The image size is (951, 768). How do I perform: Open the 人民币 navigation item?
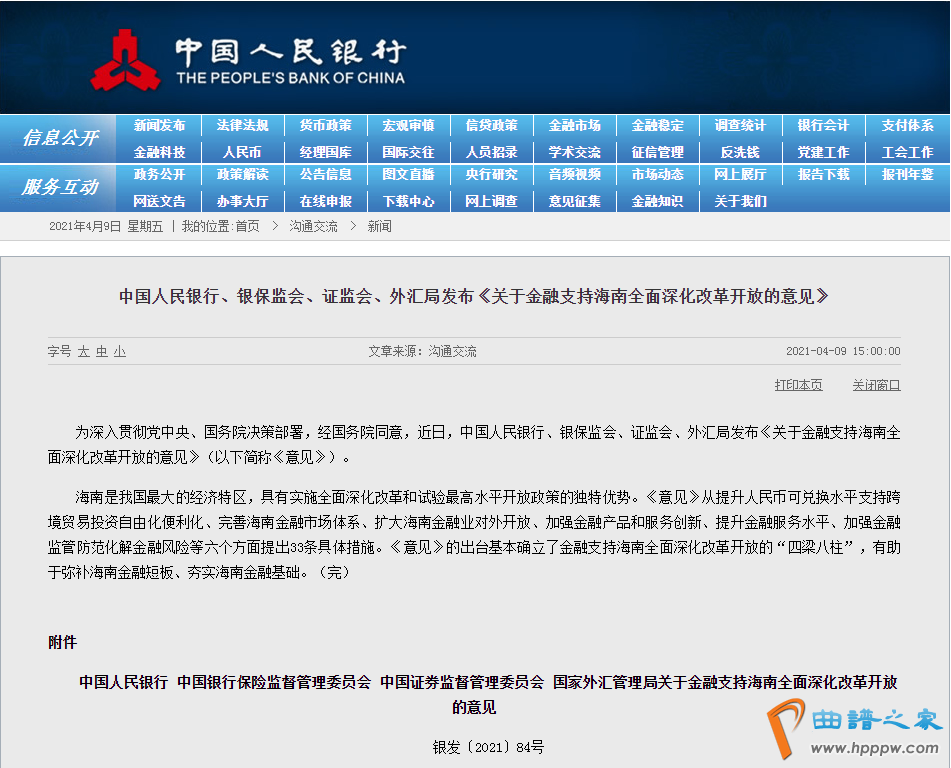[x=242, y=152]
